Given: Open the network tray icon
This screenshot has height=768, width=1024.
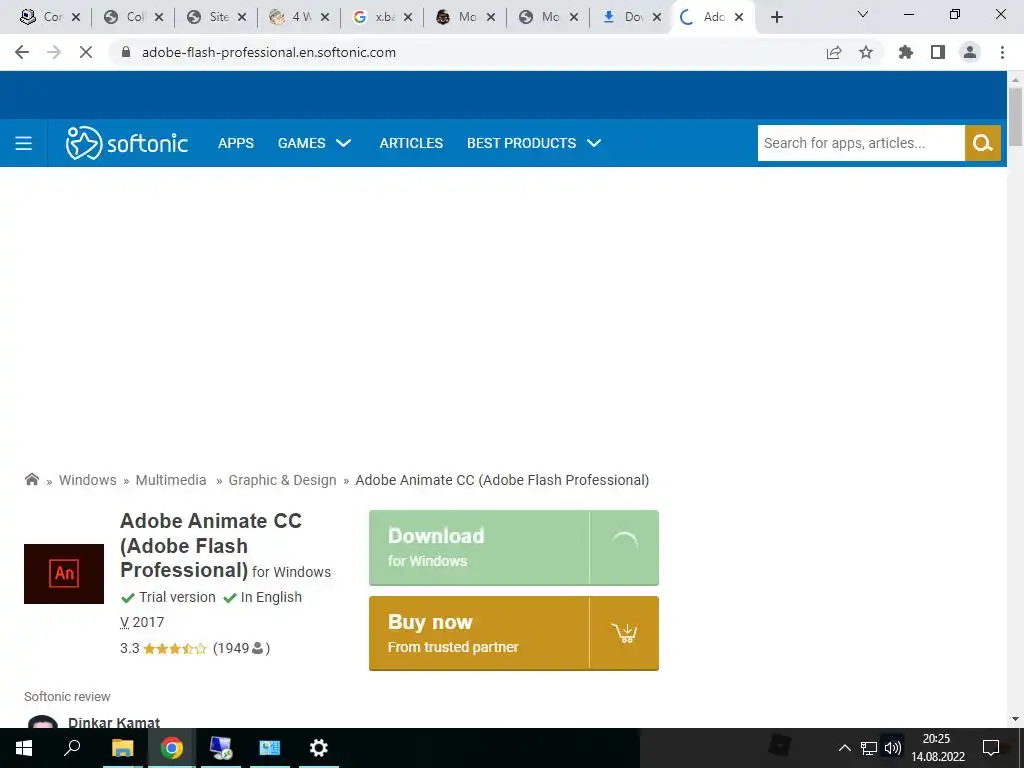Looking at the screenshot, I should tap(869, 748).
